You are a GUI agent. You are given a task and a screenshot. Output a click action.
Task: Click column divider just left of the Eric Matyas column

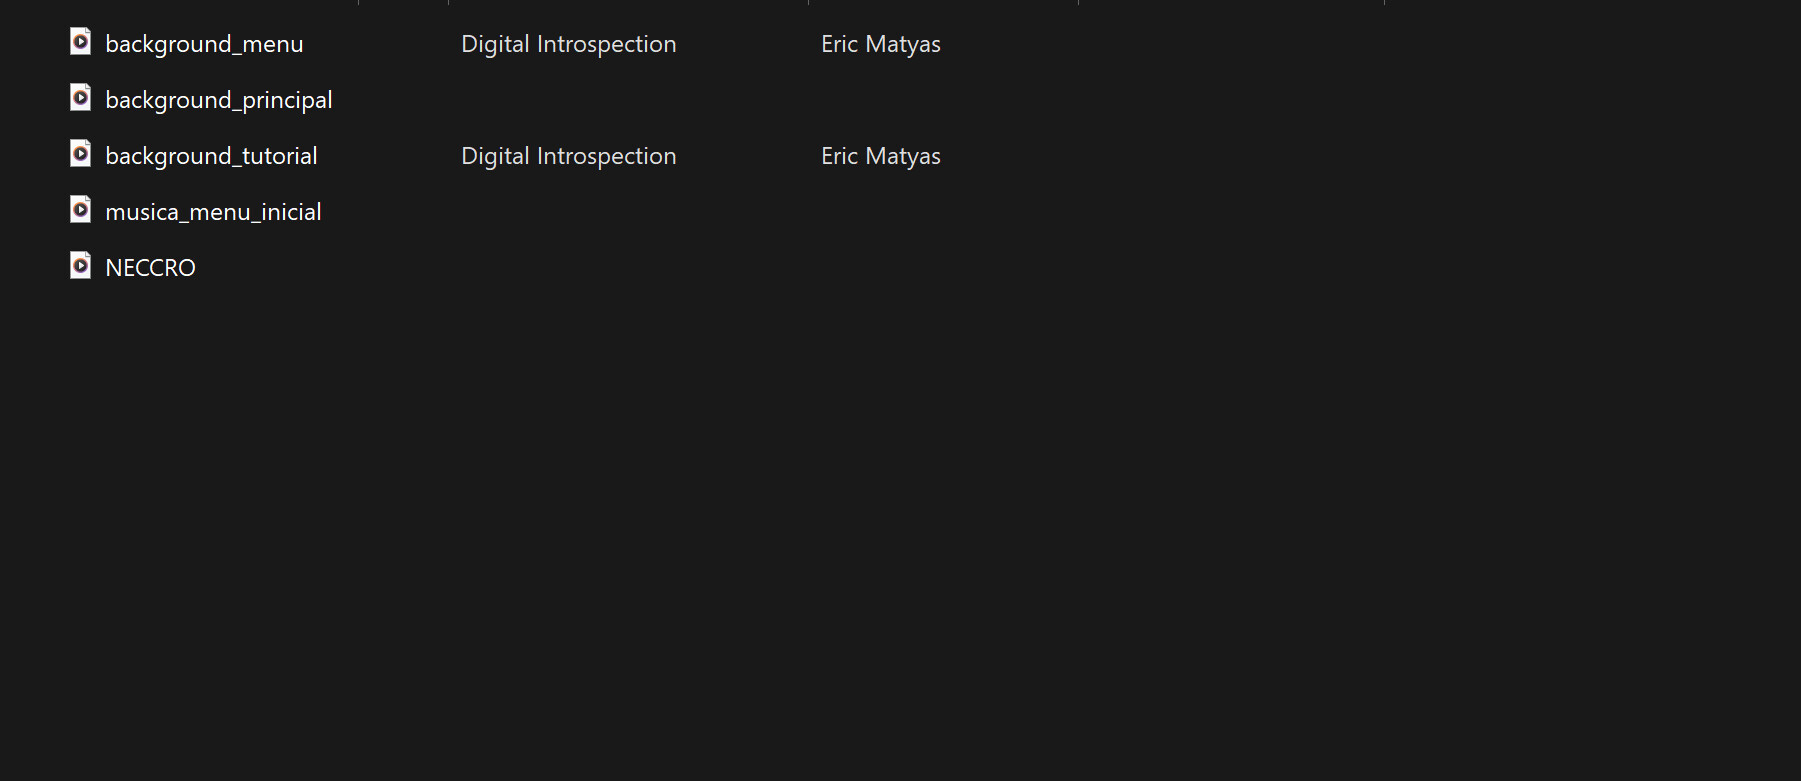click(808, 2)
